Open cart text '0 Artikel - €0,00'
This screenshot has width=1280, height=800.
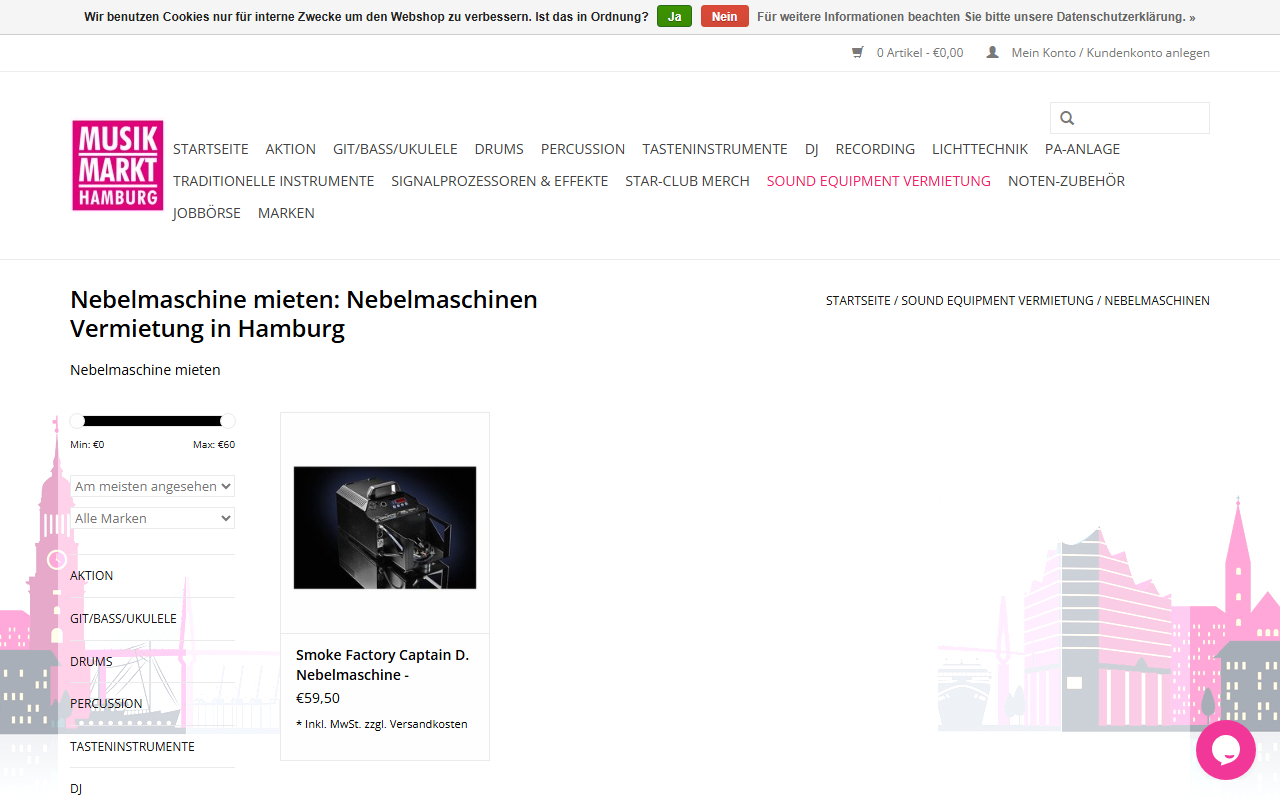click(x=920, y=53)
